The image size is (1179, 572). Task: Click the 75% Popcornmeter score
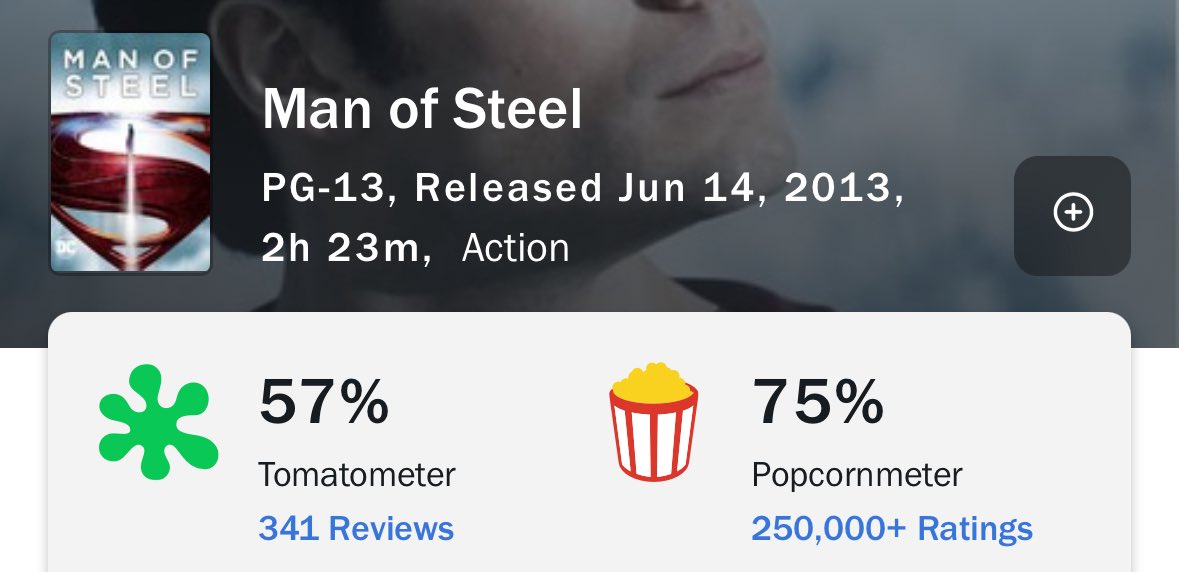pos(817,402)
